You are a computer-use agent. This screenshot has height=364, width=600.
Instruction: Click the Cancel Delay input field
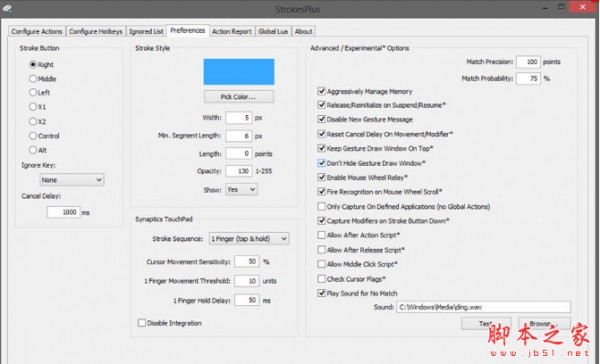[x=64, y=212]
